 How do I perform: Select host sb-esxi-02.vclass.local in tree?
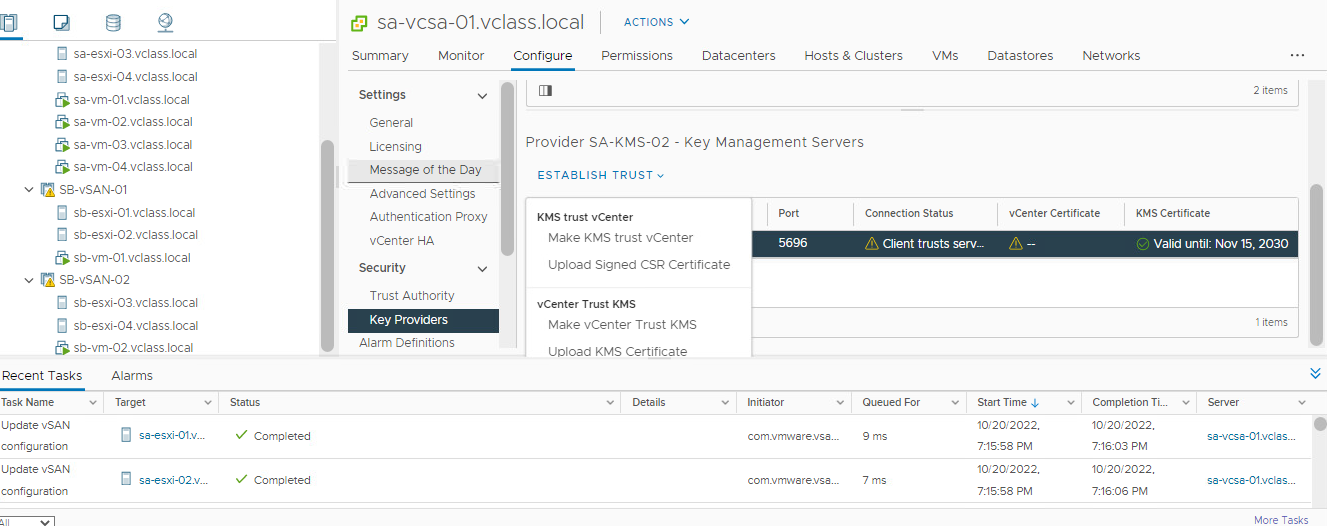136,235
